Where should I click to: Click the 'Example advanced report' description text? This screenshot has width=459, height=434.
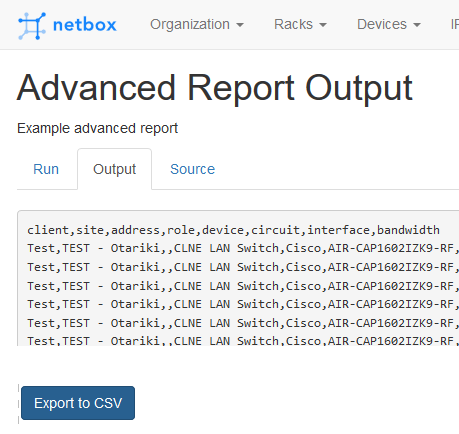pos(98,128)
